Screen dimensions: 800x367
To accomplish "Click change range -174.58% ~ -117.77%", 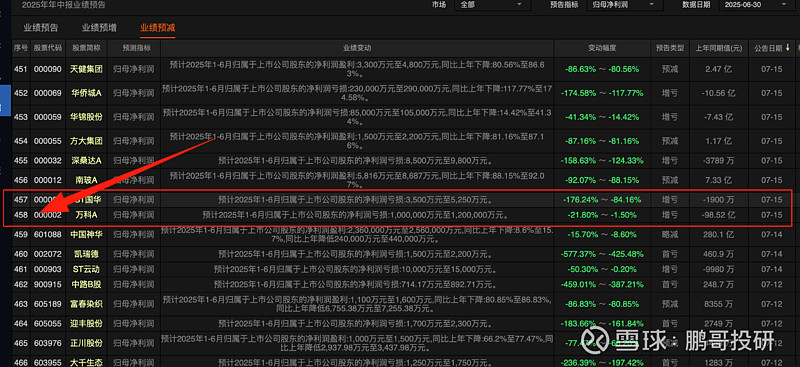I will click(602, 93).
